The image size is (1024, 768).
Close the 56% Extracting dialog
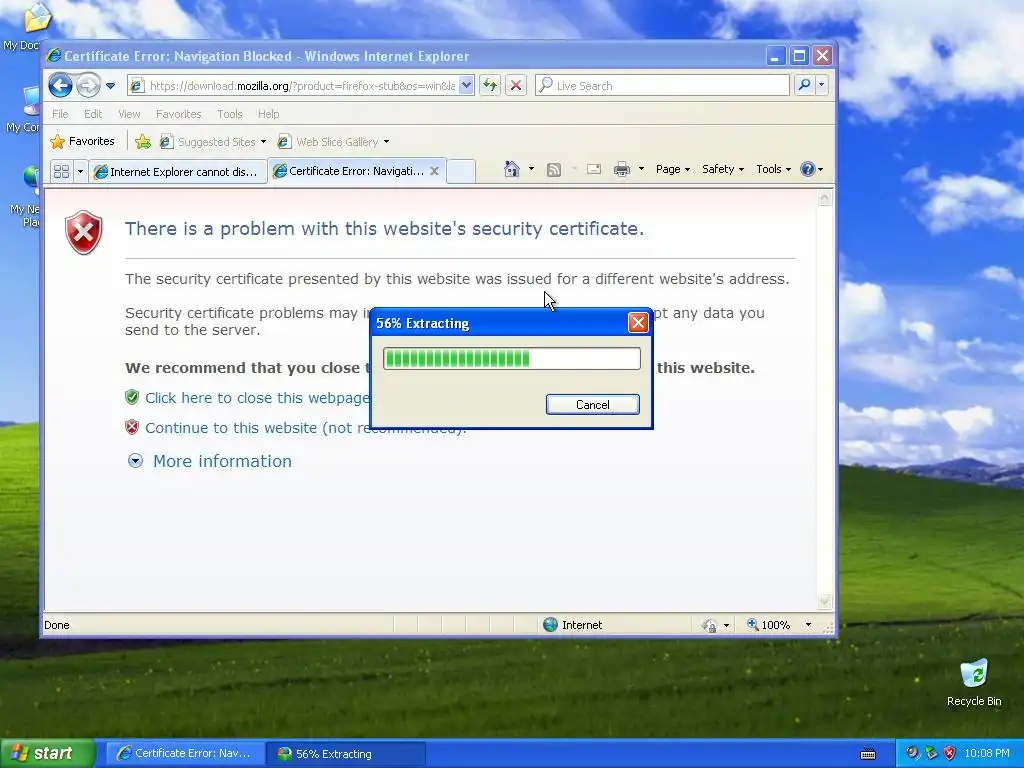click(638, 323)
